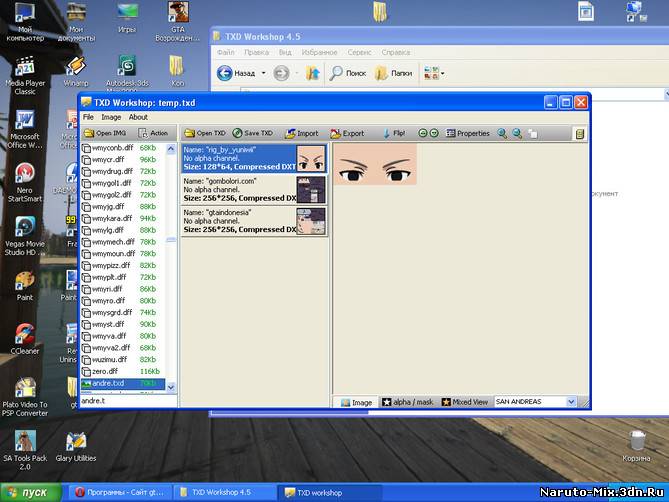This screenshot has height=502, width=669.
Task: Move texture down with green down-arrow icon
Action: tap(434, 133)
